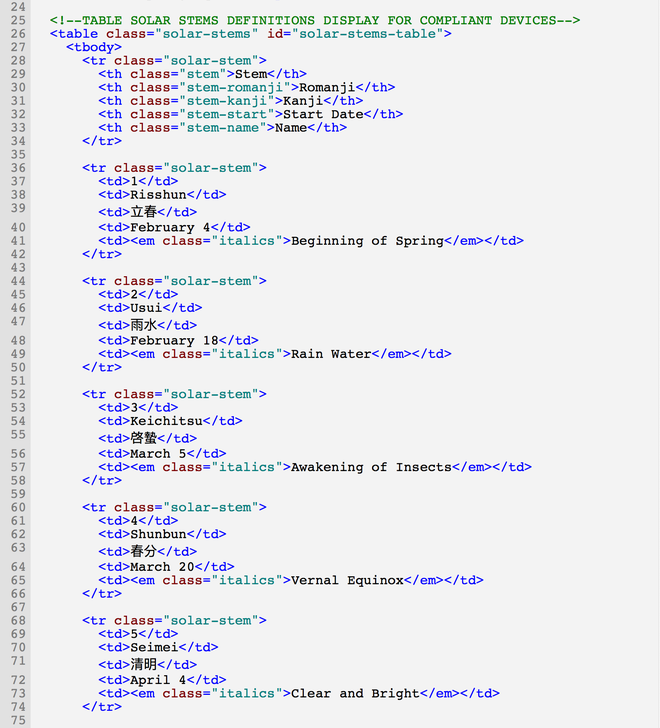
Task: Click the closing tr tag on line 58
Action: click(x=102, y=481)
